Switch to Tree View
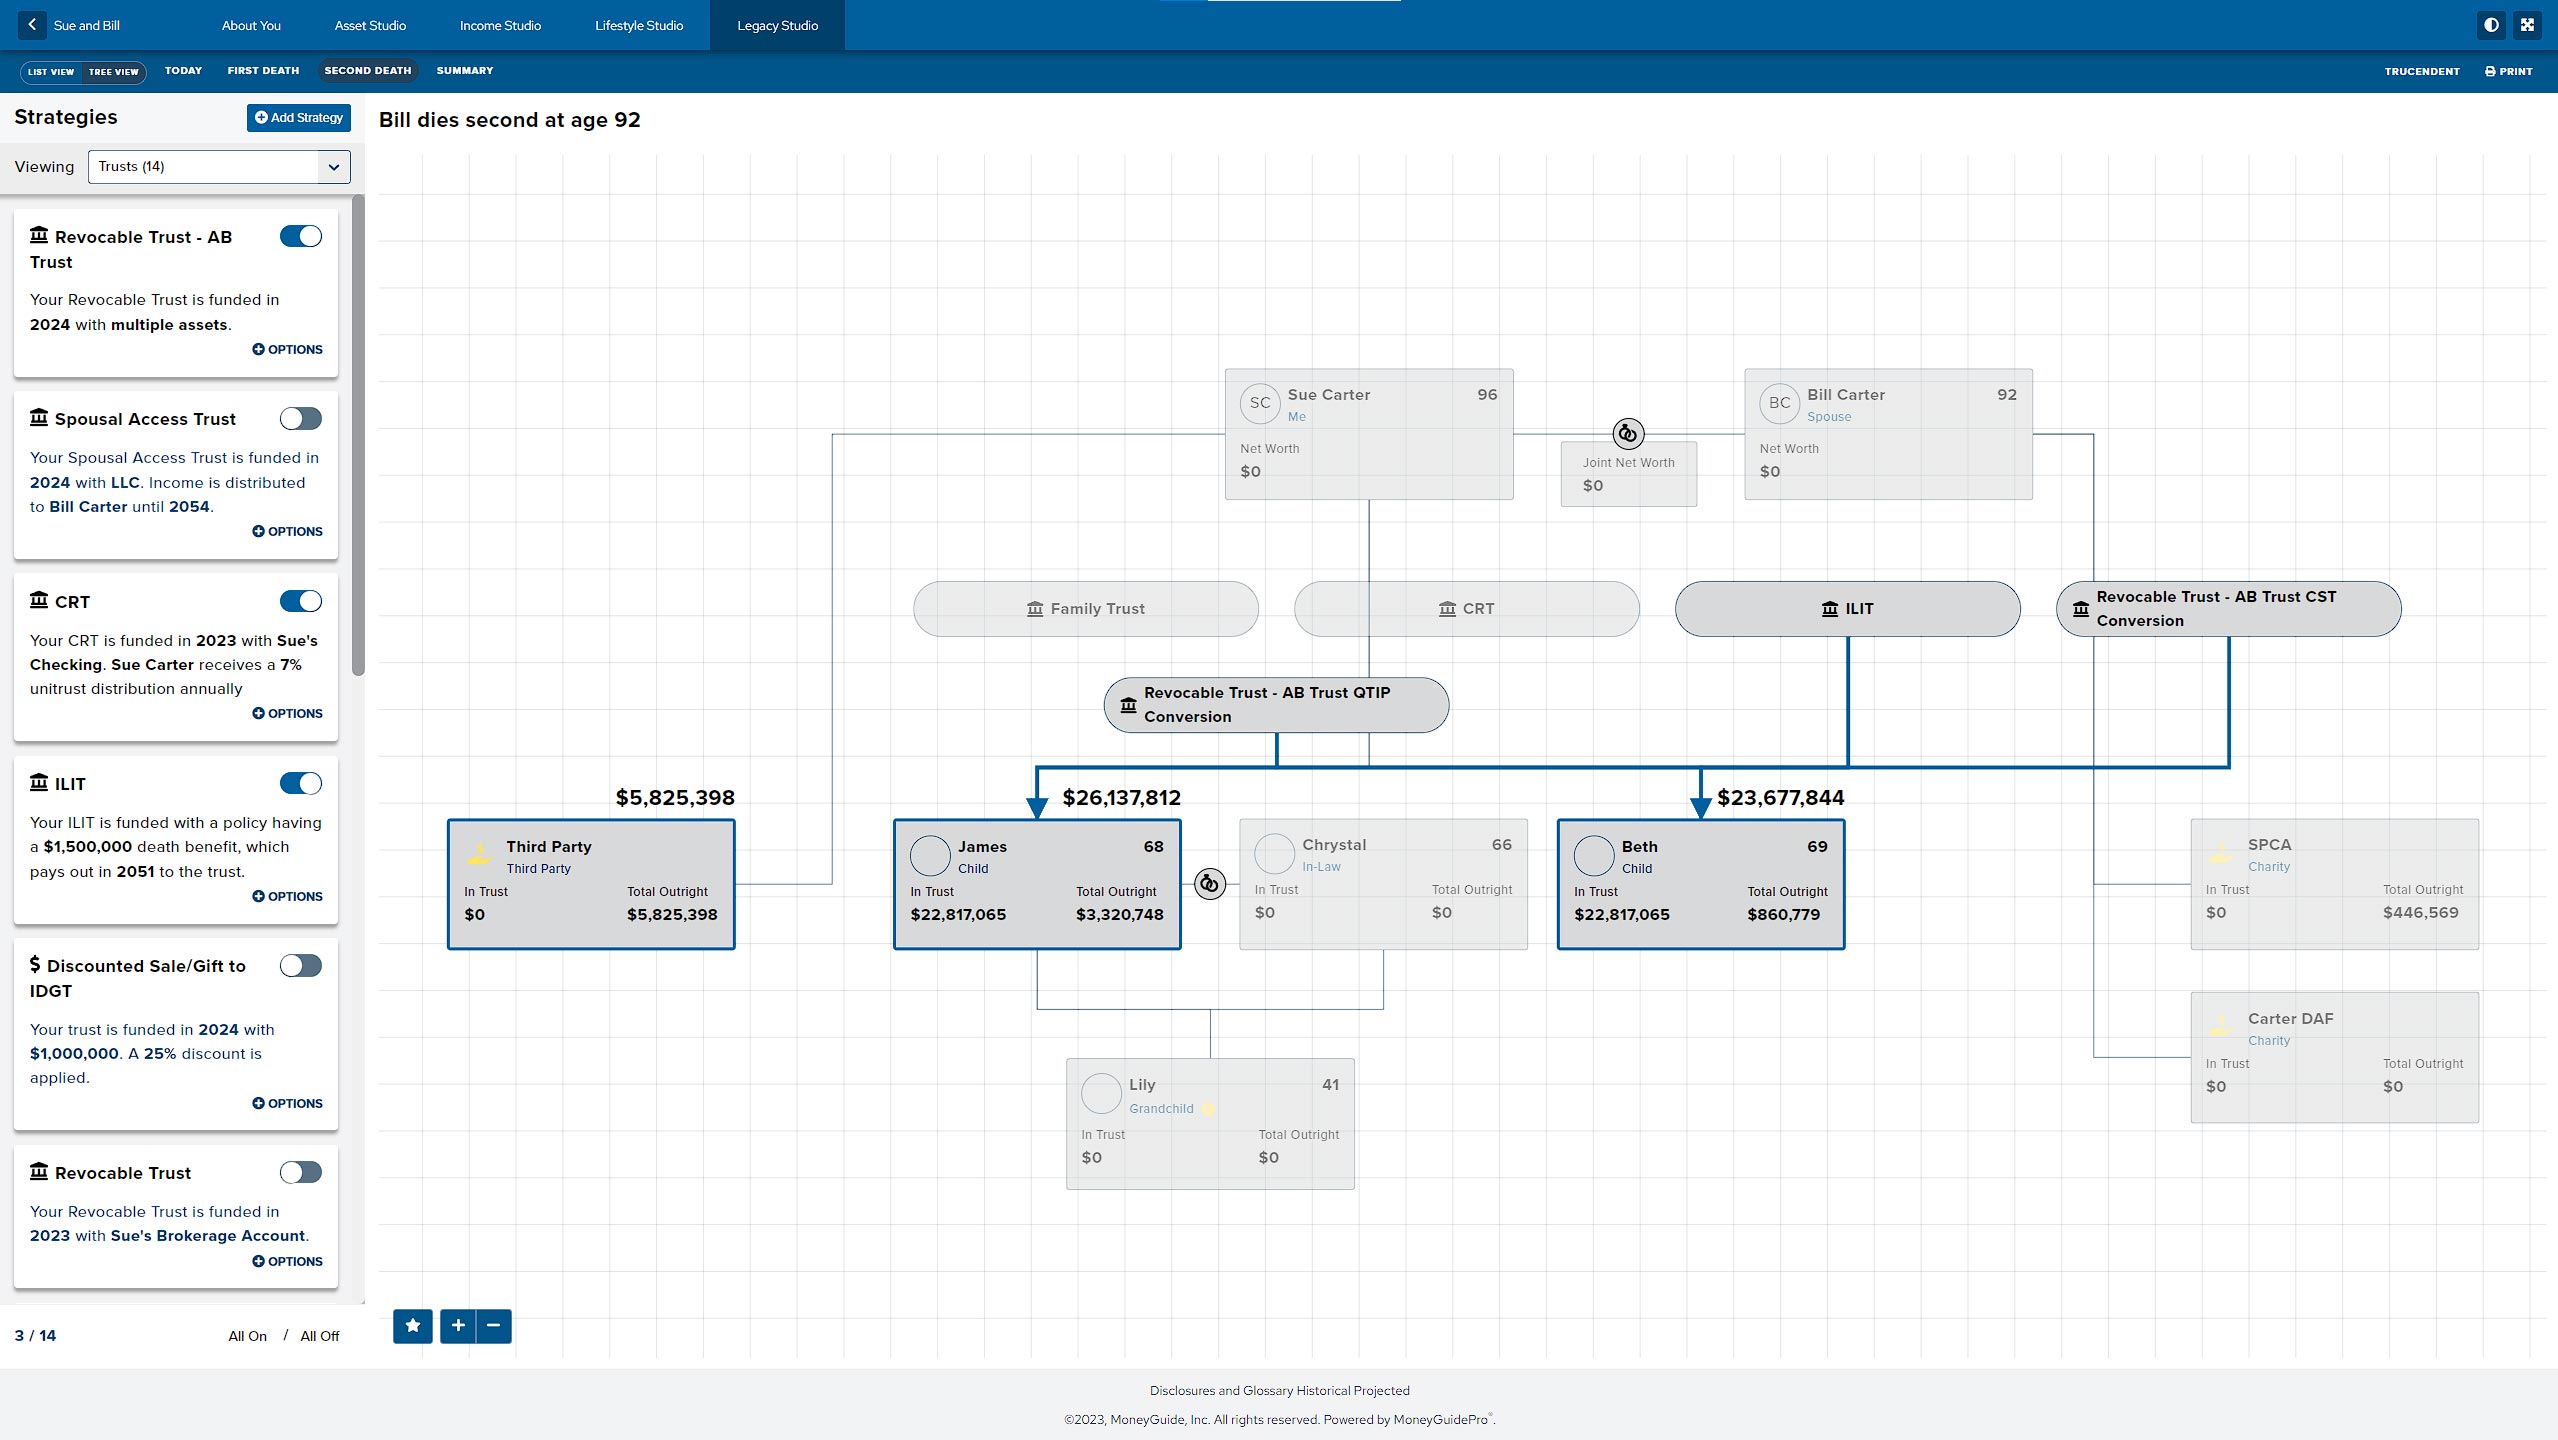 [x=114, y=72]
